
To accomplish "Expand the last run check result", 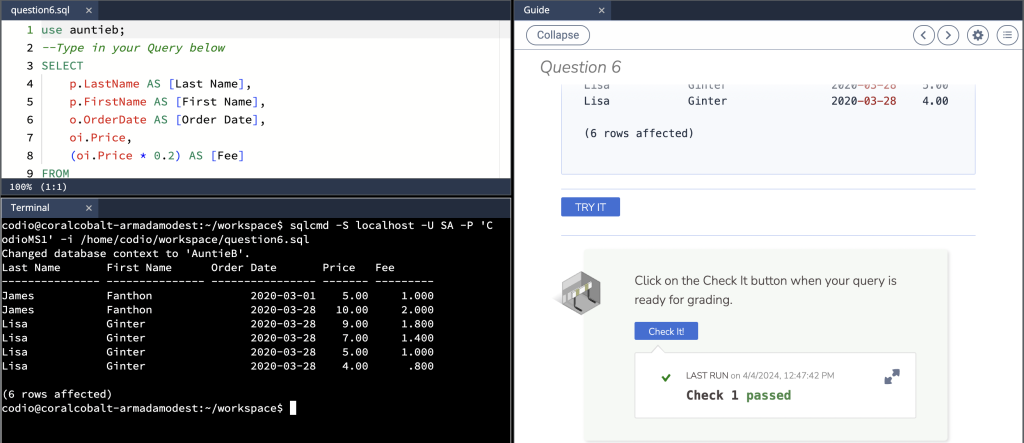I will pos(892,377).
